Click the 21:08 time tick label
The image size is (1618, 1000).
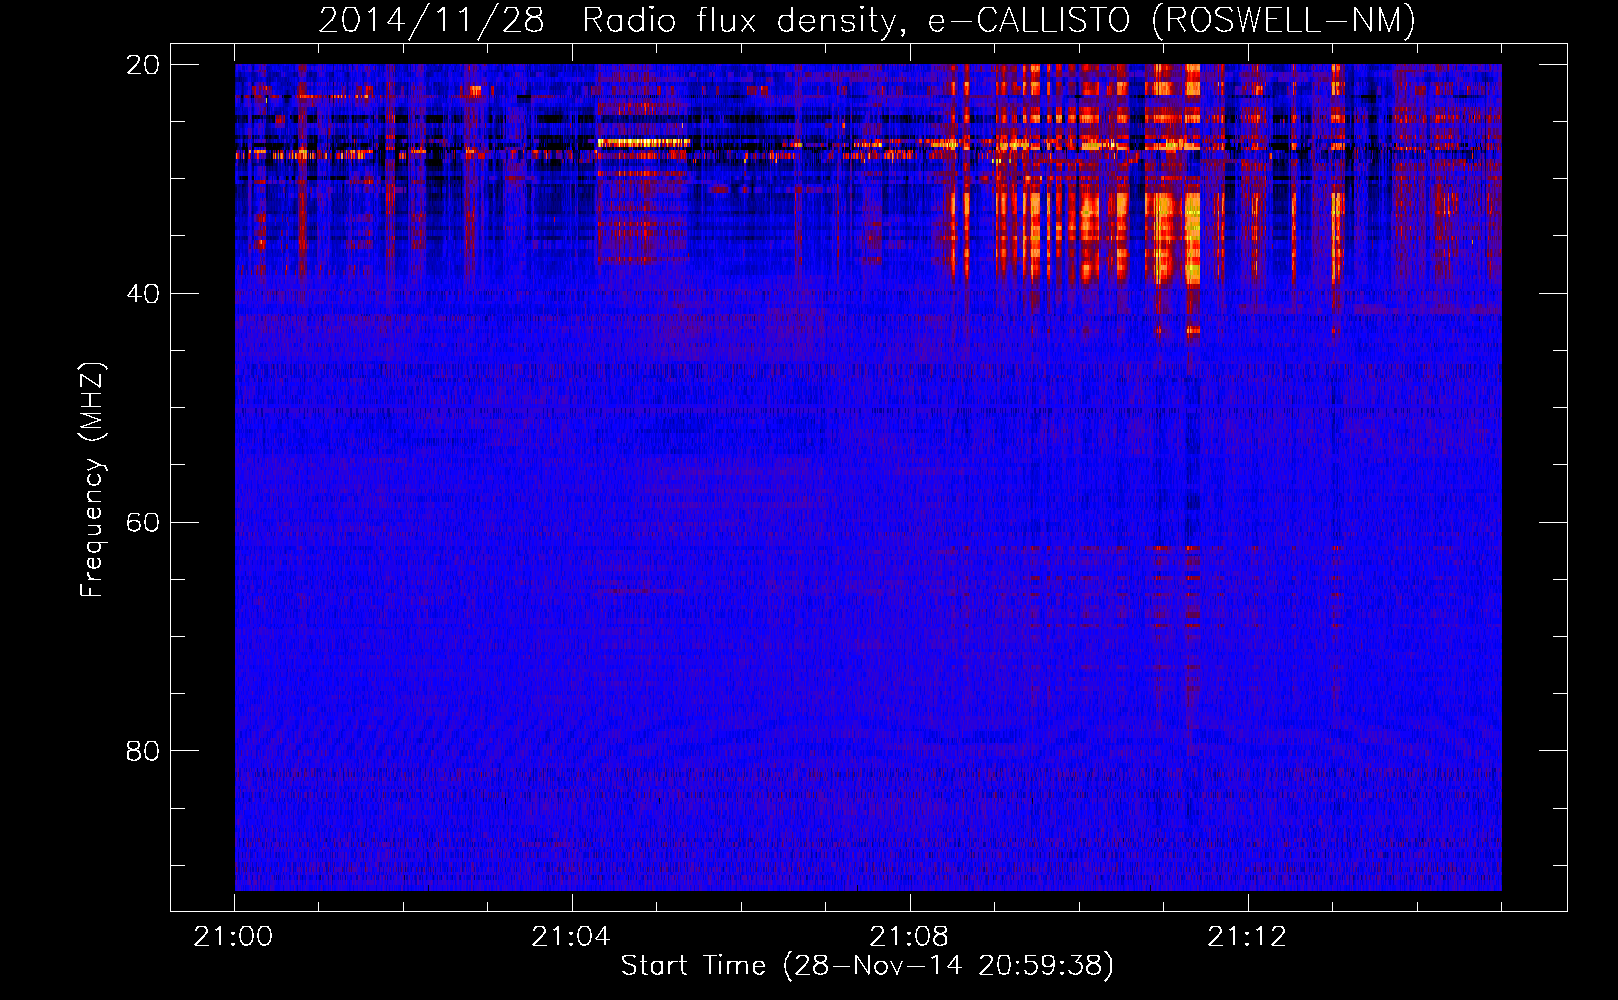coord(908,936)
